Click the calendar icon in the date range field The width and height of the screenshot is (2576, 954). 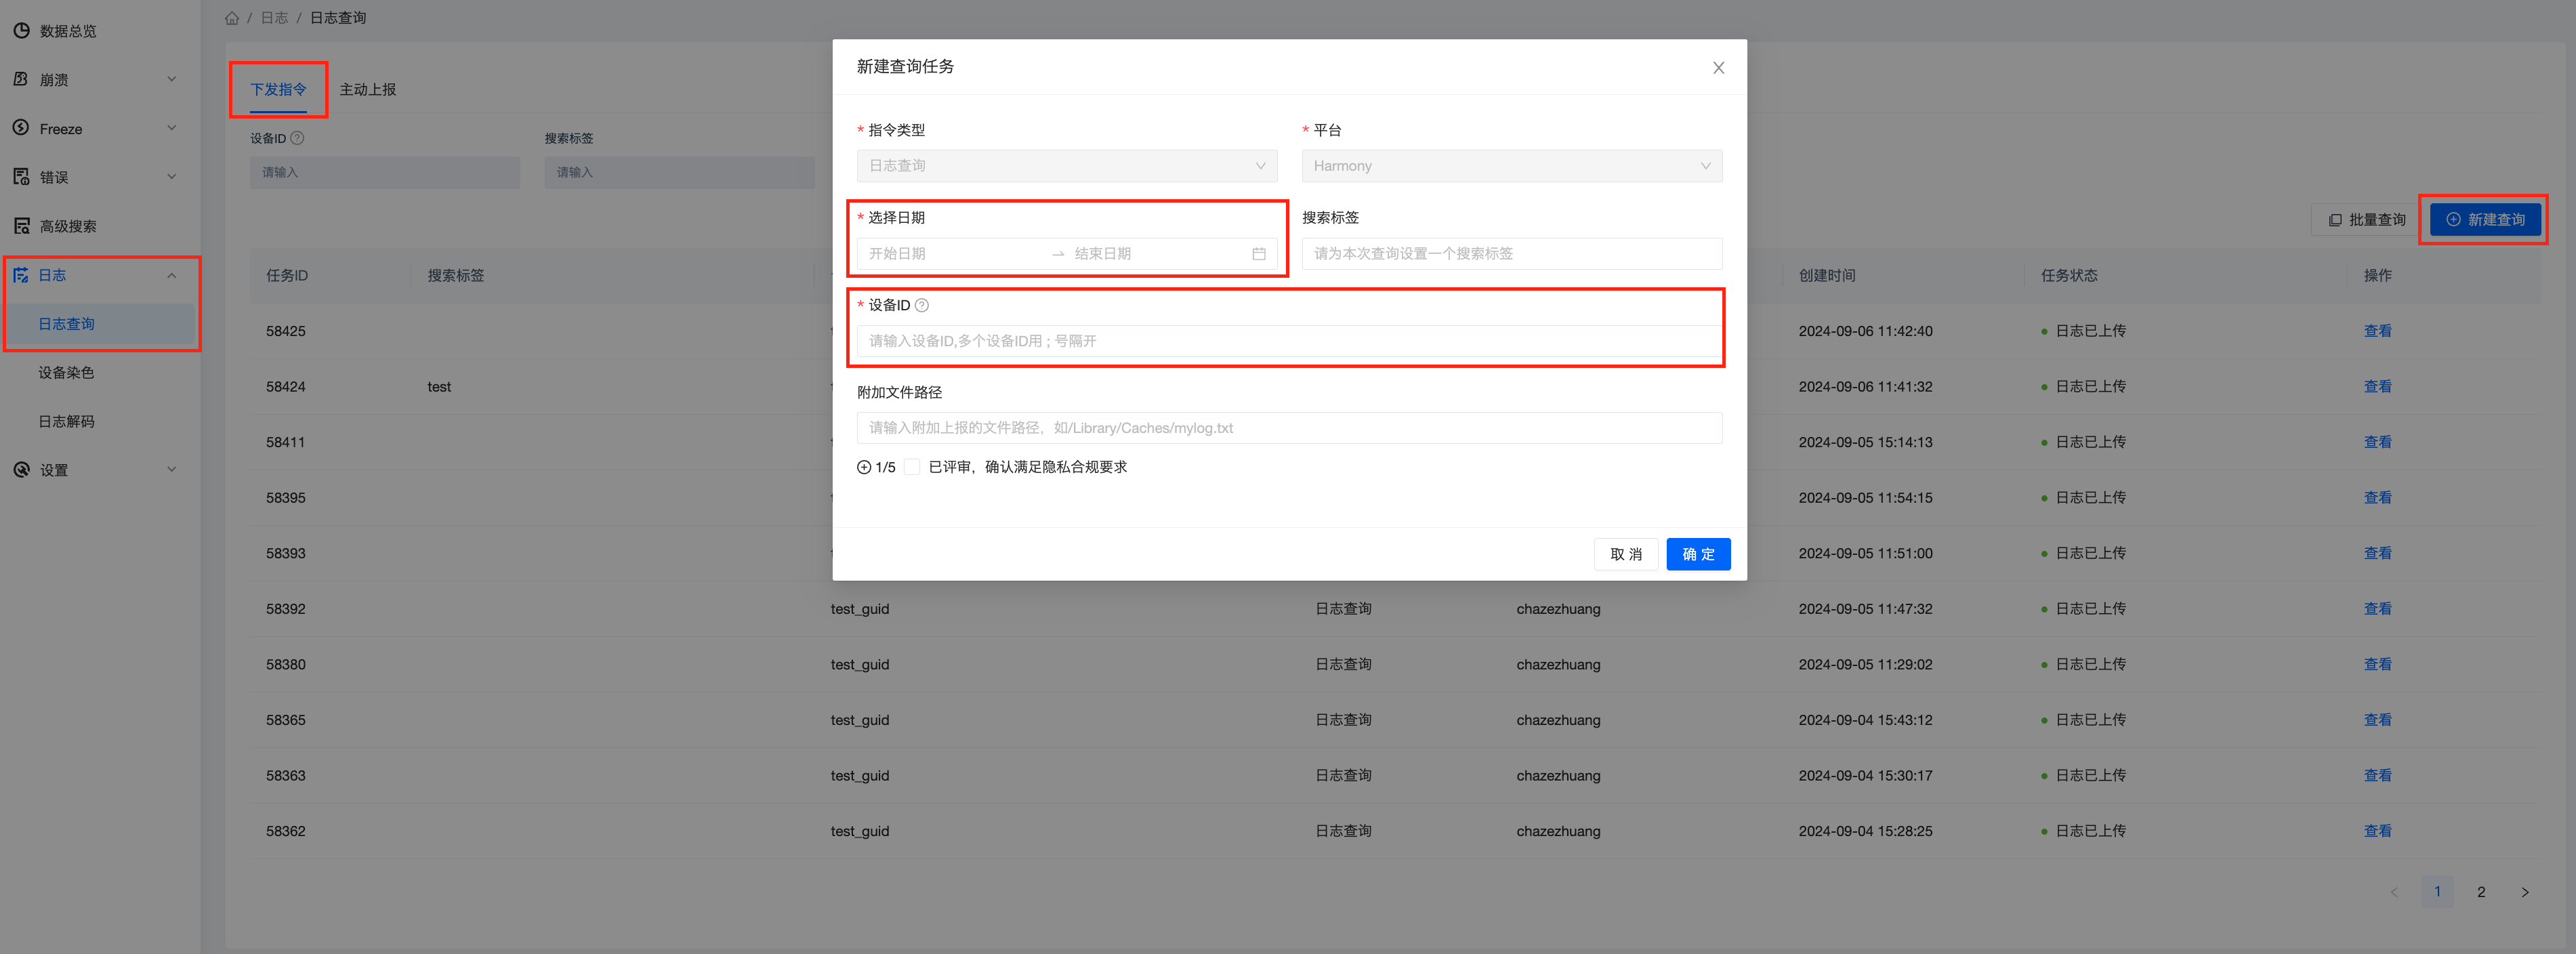point(1259,254)
